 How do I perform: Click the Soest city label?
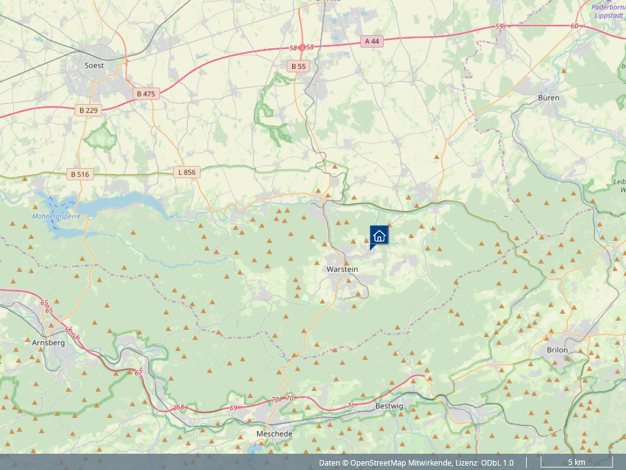click(x=94, y=65)
